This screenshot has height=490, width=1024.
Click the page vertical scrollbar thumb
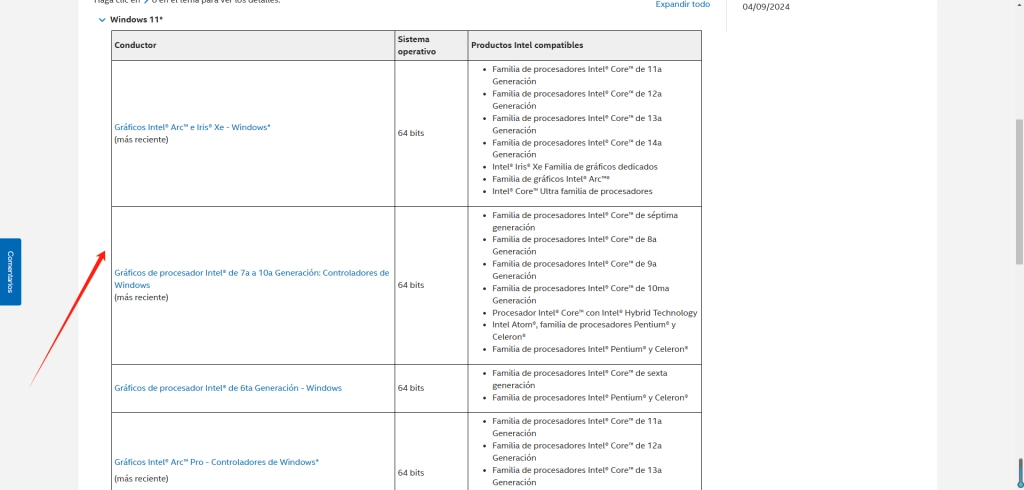1019,191
